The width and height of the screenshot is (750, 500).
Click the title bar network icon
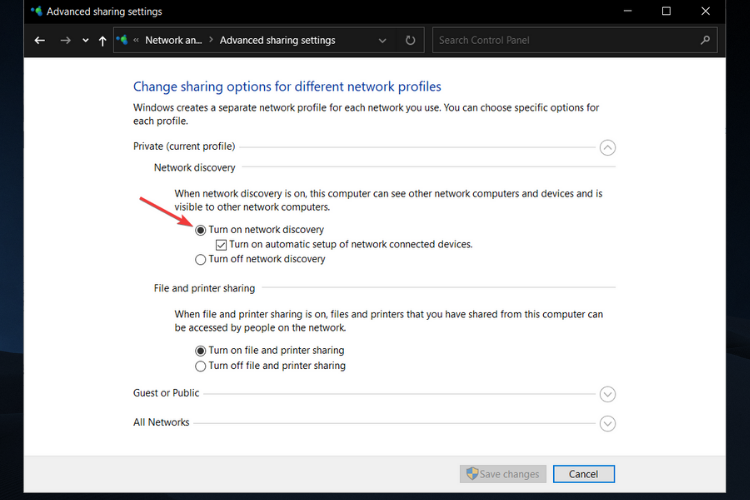pos(36,11)
